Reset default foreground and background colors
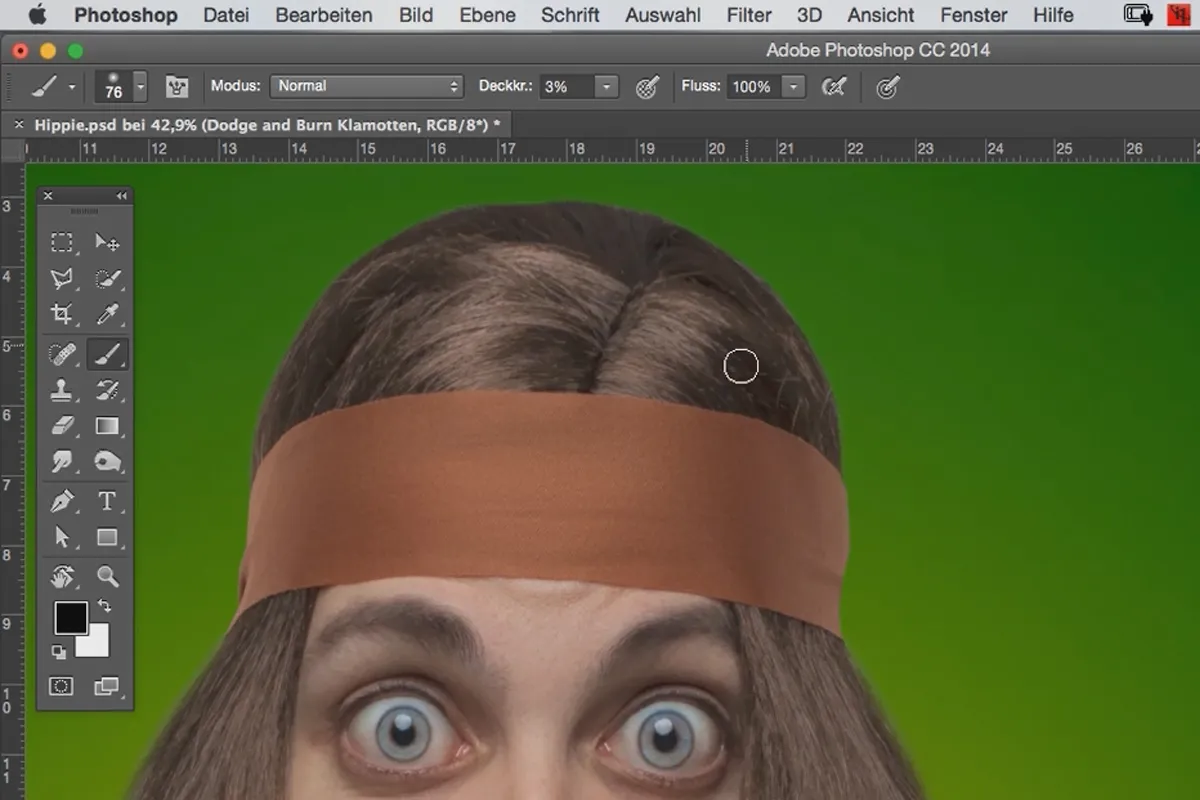Screen dimensions: 1200x800 (59, 652)
